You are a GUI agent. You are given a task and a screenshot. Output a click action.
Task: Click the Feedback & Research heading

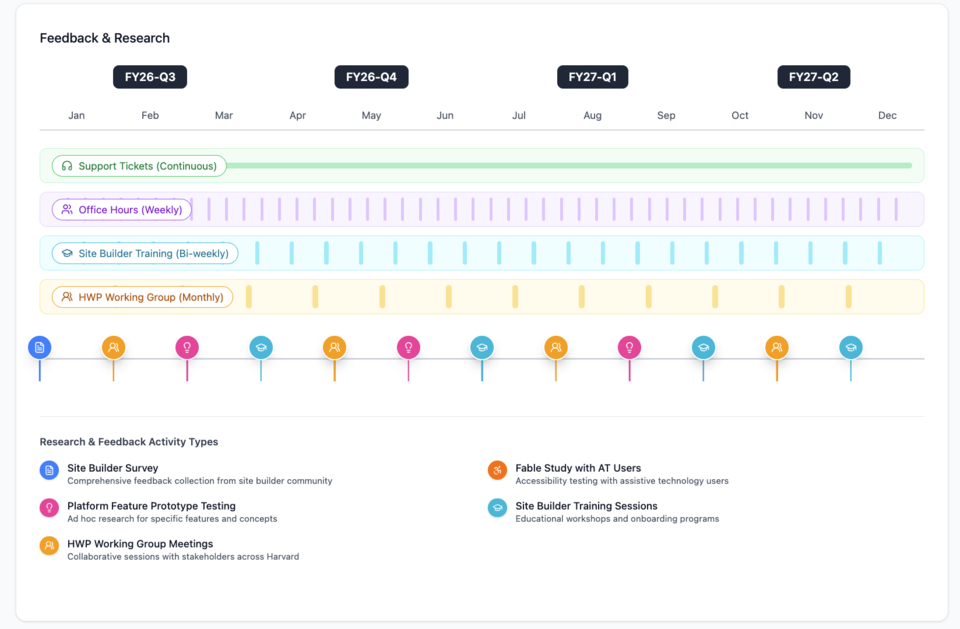click(105, 38)
